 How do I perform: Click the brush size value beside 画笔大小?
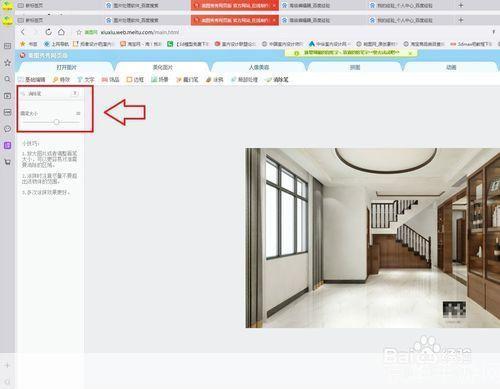click(78, 114)
